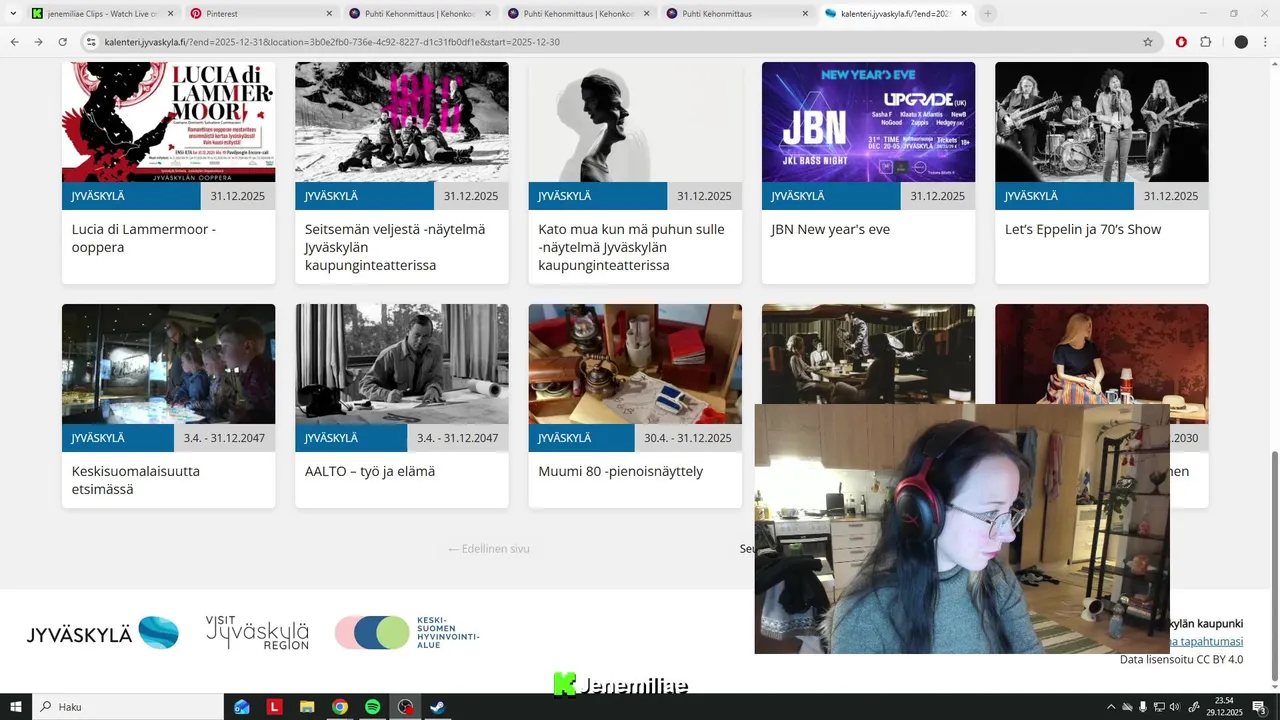Open Google Chrome from the taskbar

340,707
